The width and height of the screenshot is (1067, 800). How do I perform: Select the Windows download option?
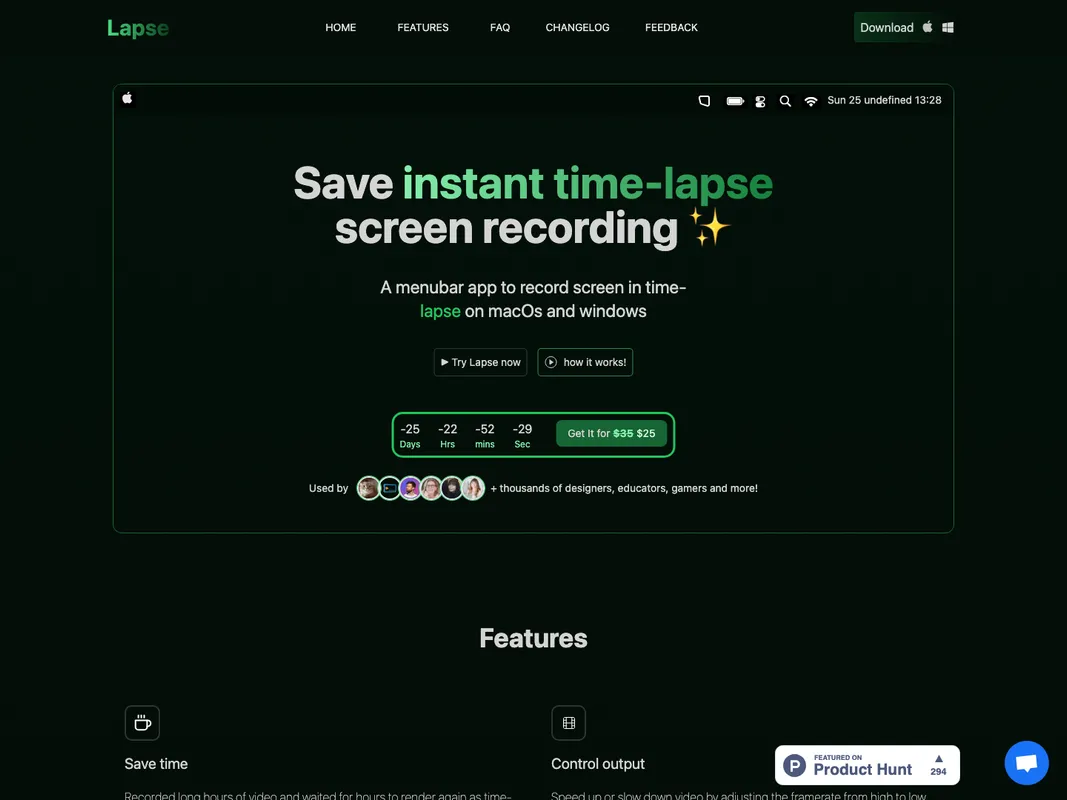click(947, 27)
